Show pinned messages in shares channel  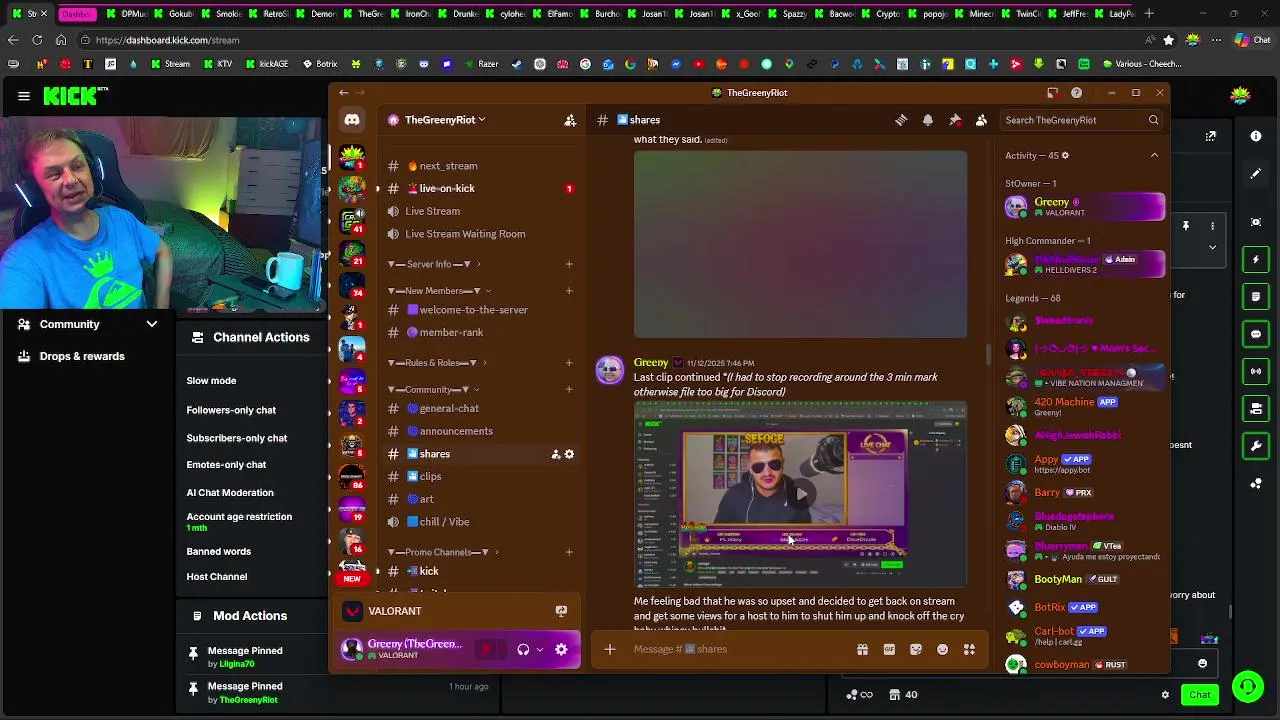(955, 120)
